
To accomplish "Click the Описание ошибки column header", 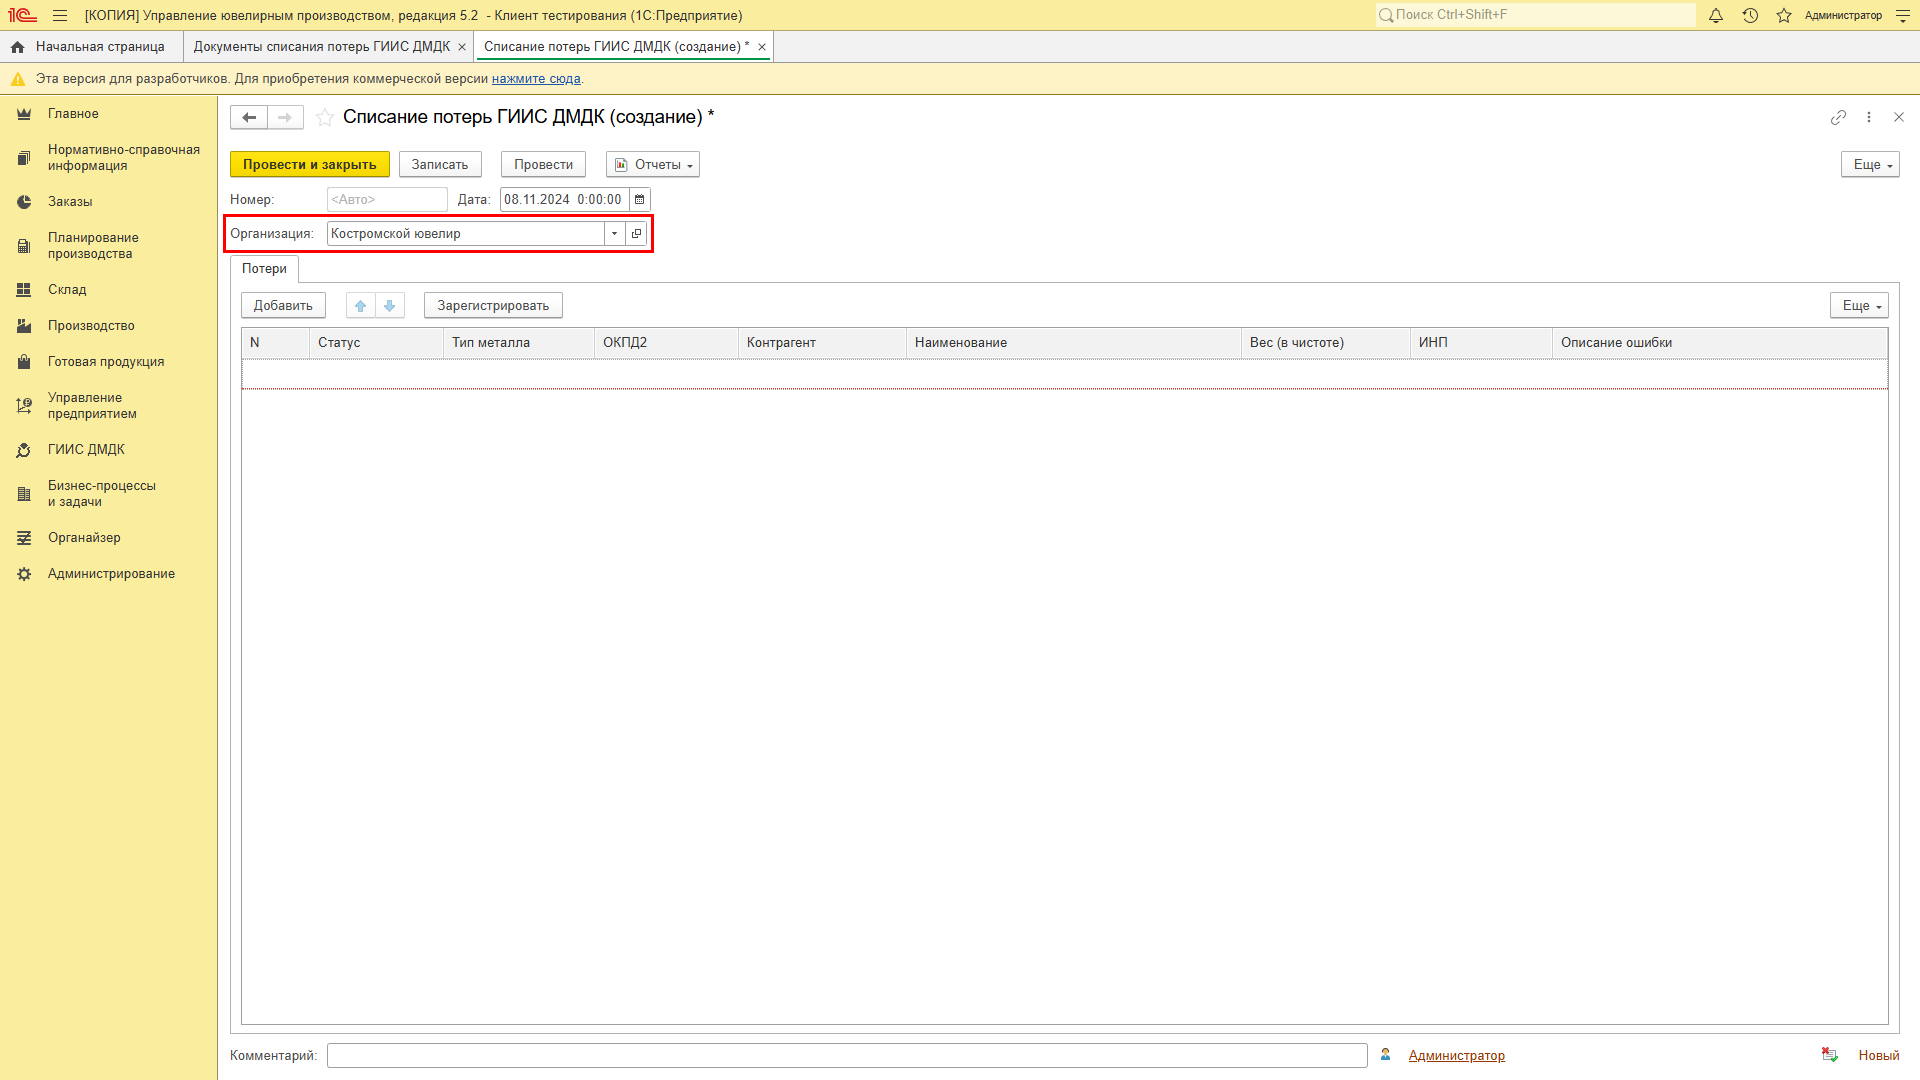I will coord(1720,342).
